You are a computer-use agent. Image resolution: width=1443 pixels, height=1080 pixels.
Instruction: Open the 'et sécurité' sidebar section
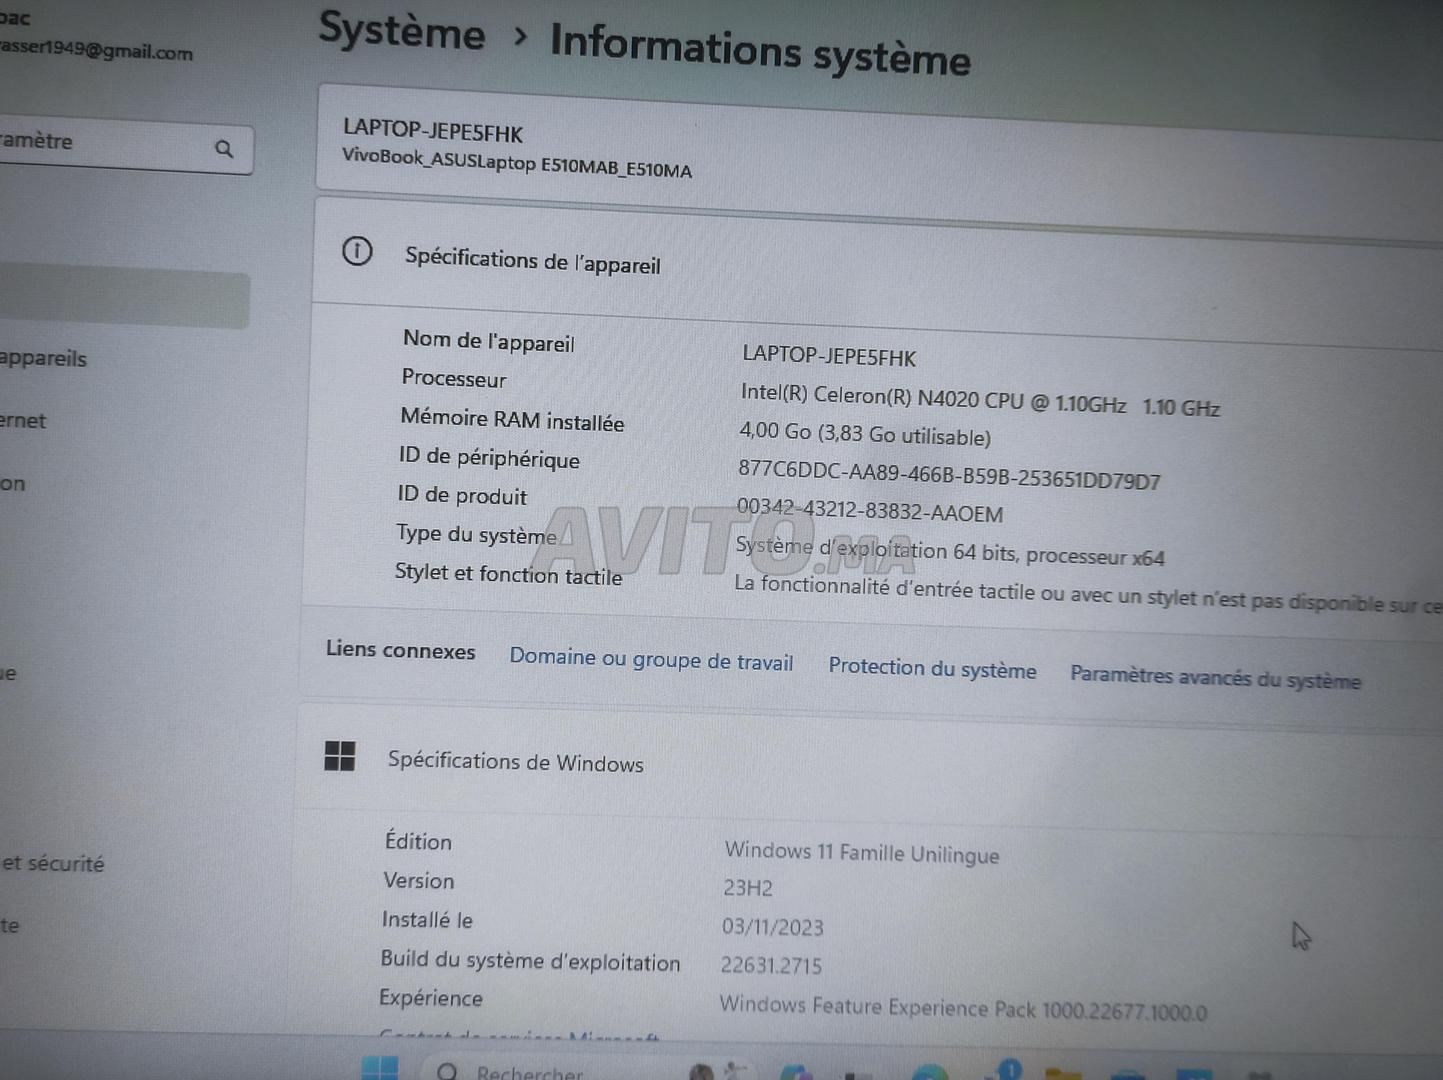(x=52, y=863)
